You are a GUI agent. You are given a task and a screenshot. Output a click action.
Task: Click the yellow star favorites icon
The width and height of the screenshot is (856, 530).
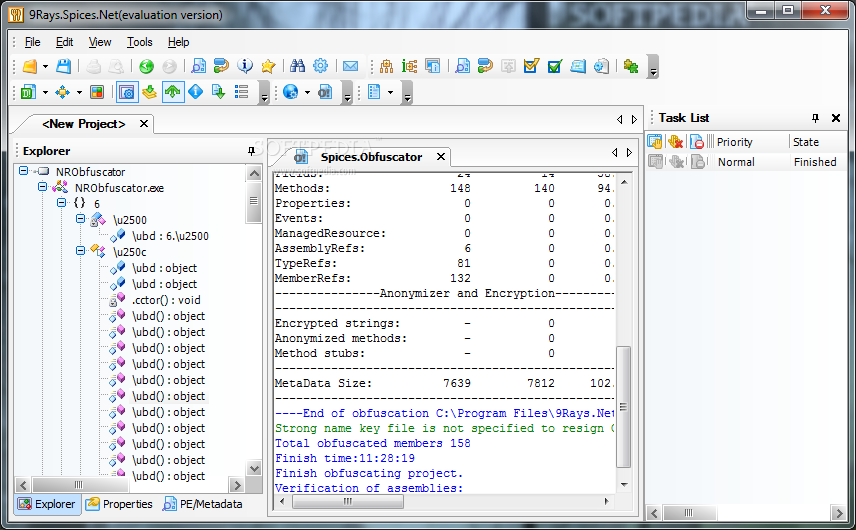[268, 67]
